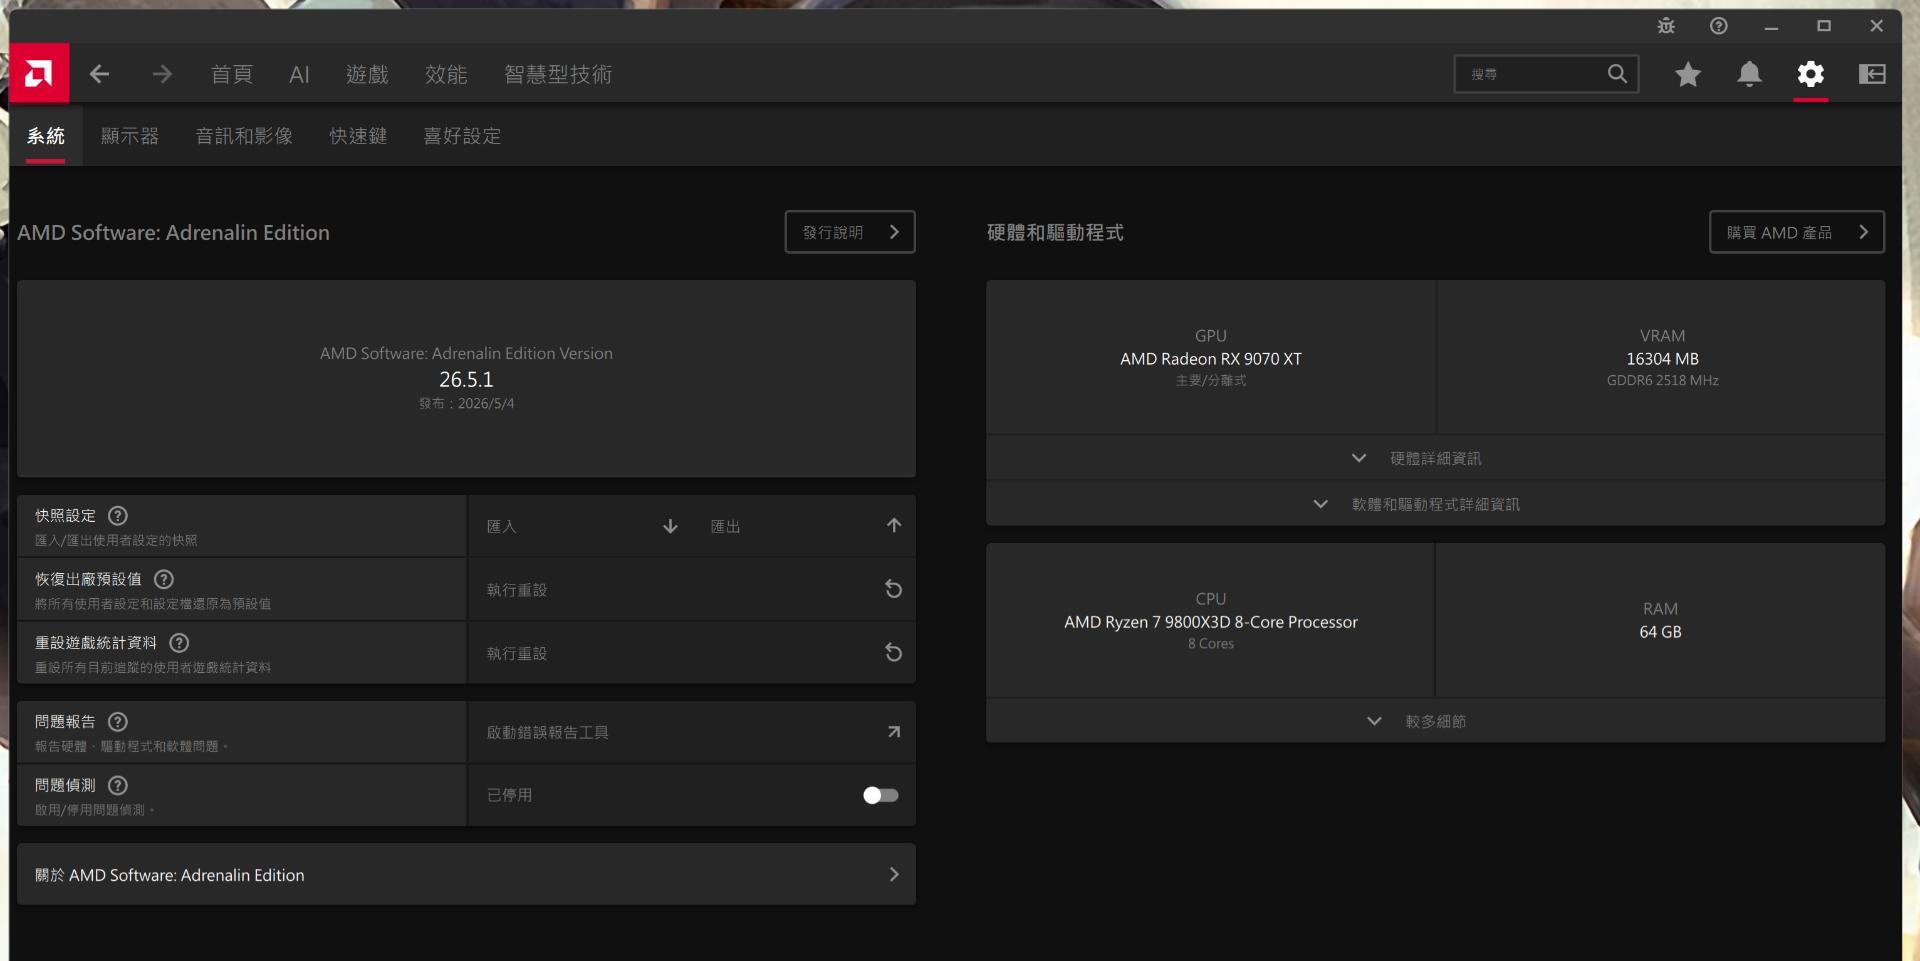1920x961 pixels.
Task: Select the 系統 tab
Action: tap(46, 136)
